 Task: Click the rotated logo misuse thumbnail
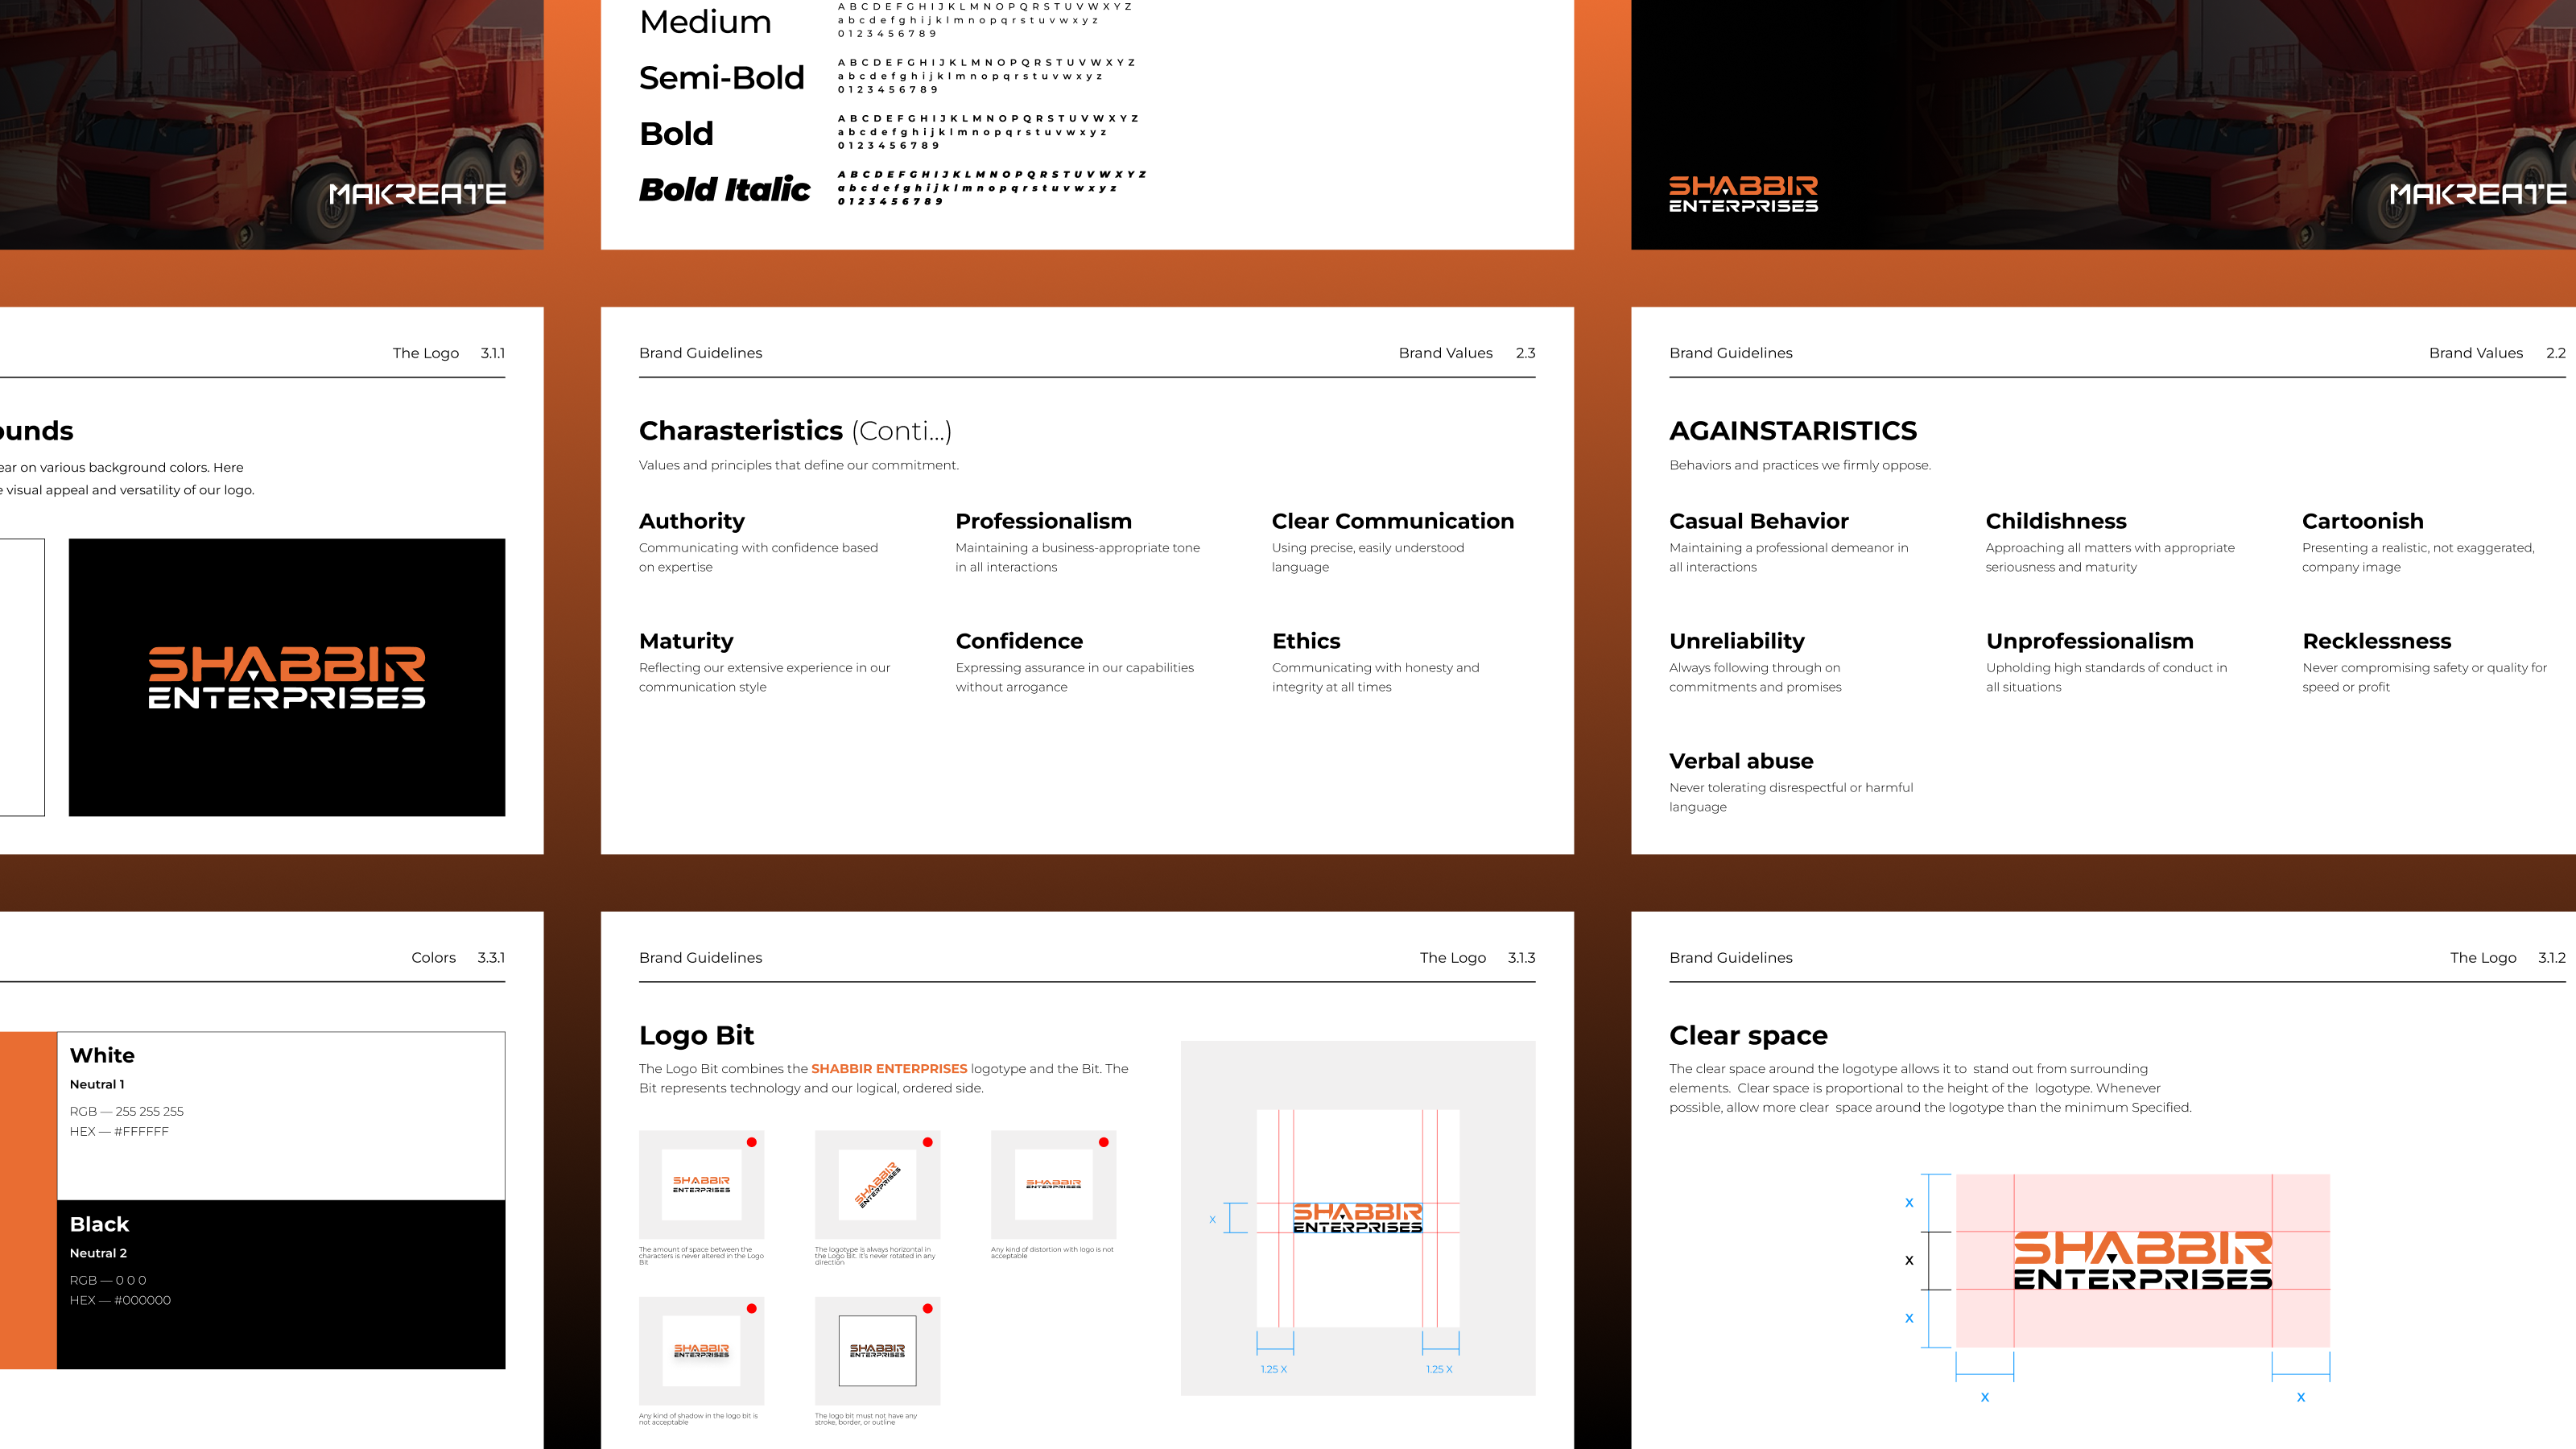pyautogui.click(x=877, y=1184)
